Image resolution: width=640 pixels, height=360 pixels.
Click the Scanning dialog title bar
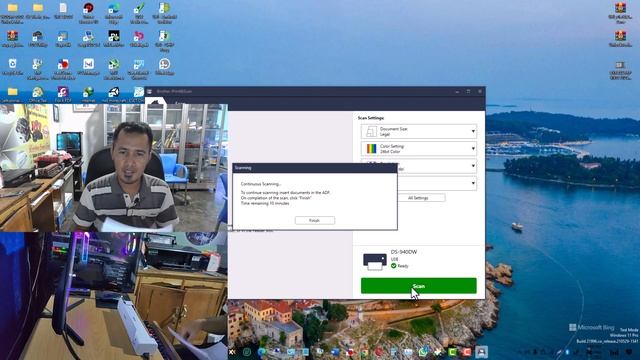point(315,168)
